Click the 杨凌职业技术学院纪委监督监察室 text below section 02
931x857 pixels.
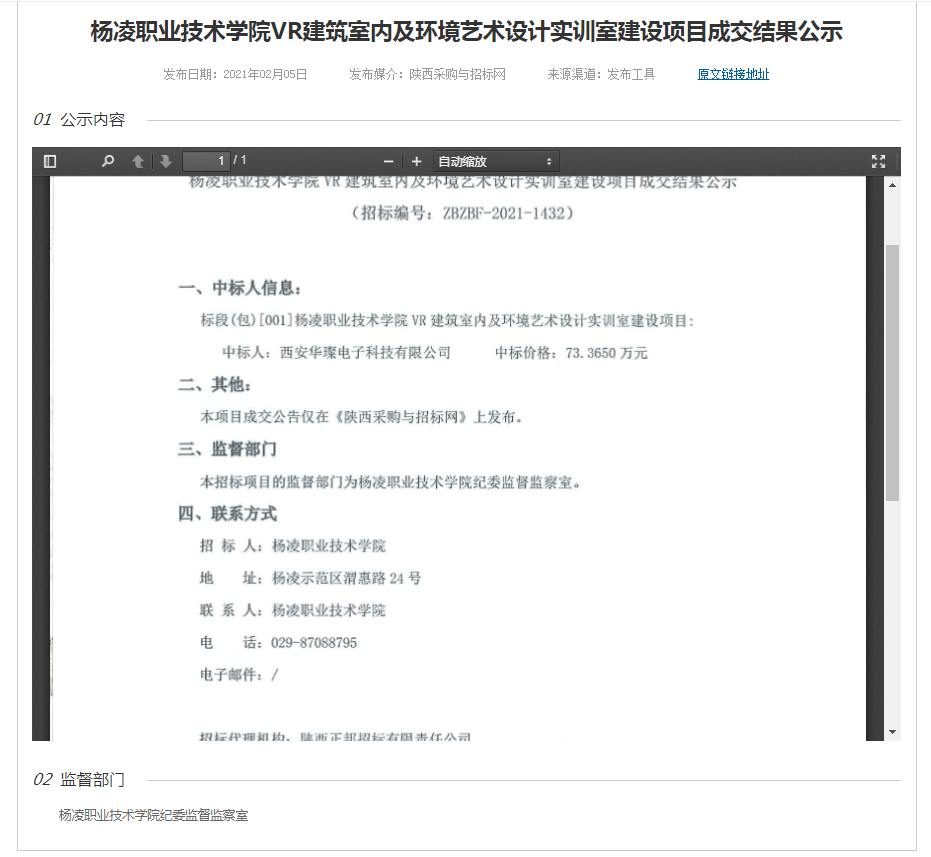click(x=153, y=815)
